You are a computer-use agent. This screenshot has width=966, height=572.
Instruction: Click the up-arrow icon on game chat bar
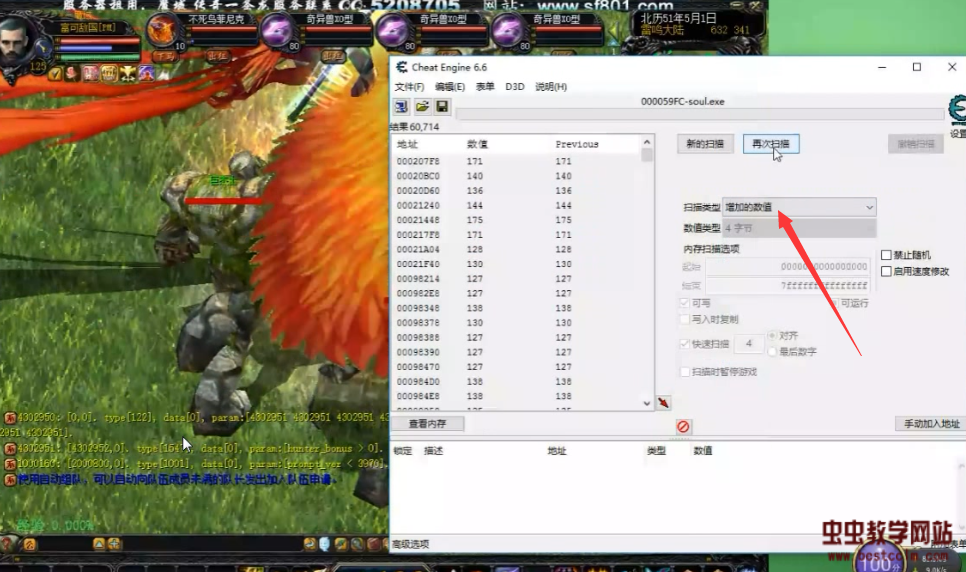click(99, 544)
